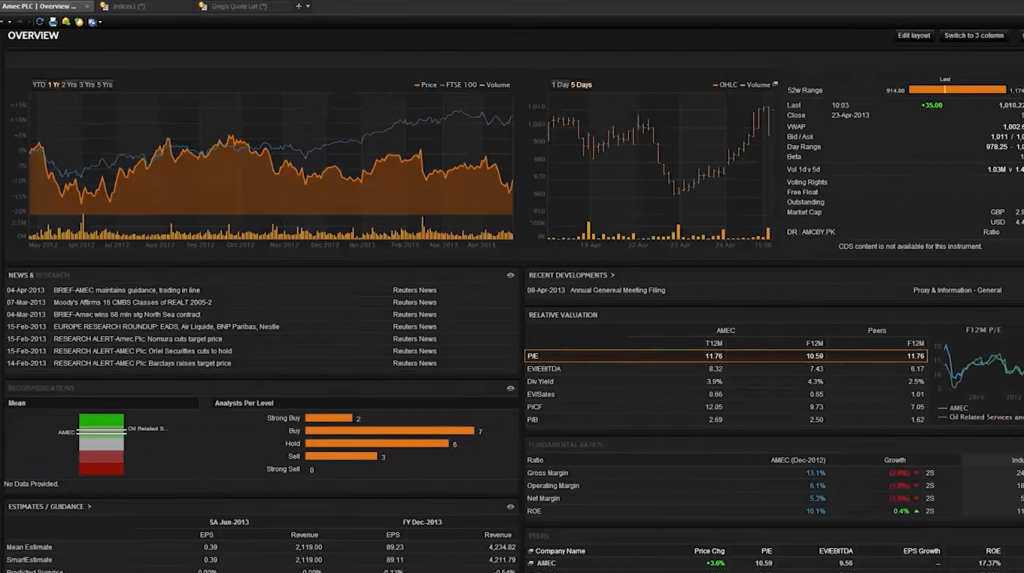
Task: Click the refresh icon in the toolbar
Action: (39, 21)
